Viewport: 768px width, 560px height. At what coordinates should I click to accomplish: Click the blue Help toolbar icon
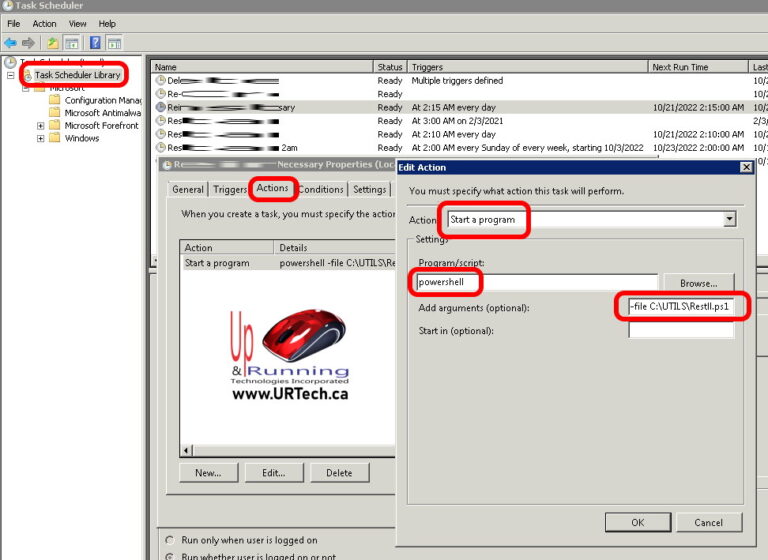point(95,43)
